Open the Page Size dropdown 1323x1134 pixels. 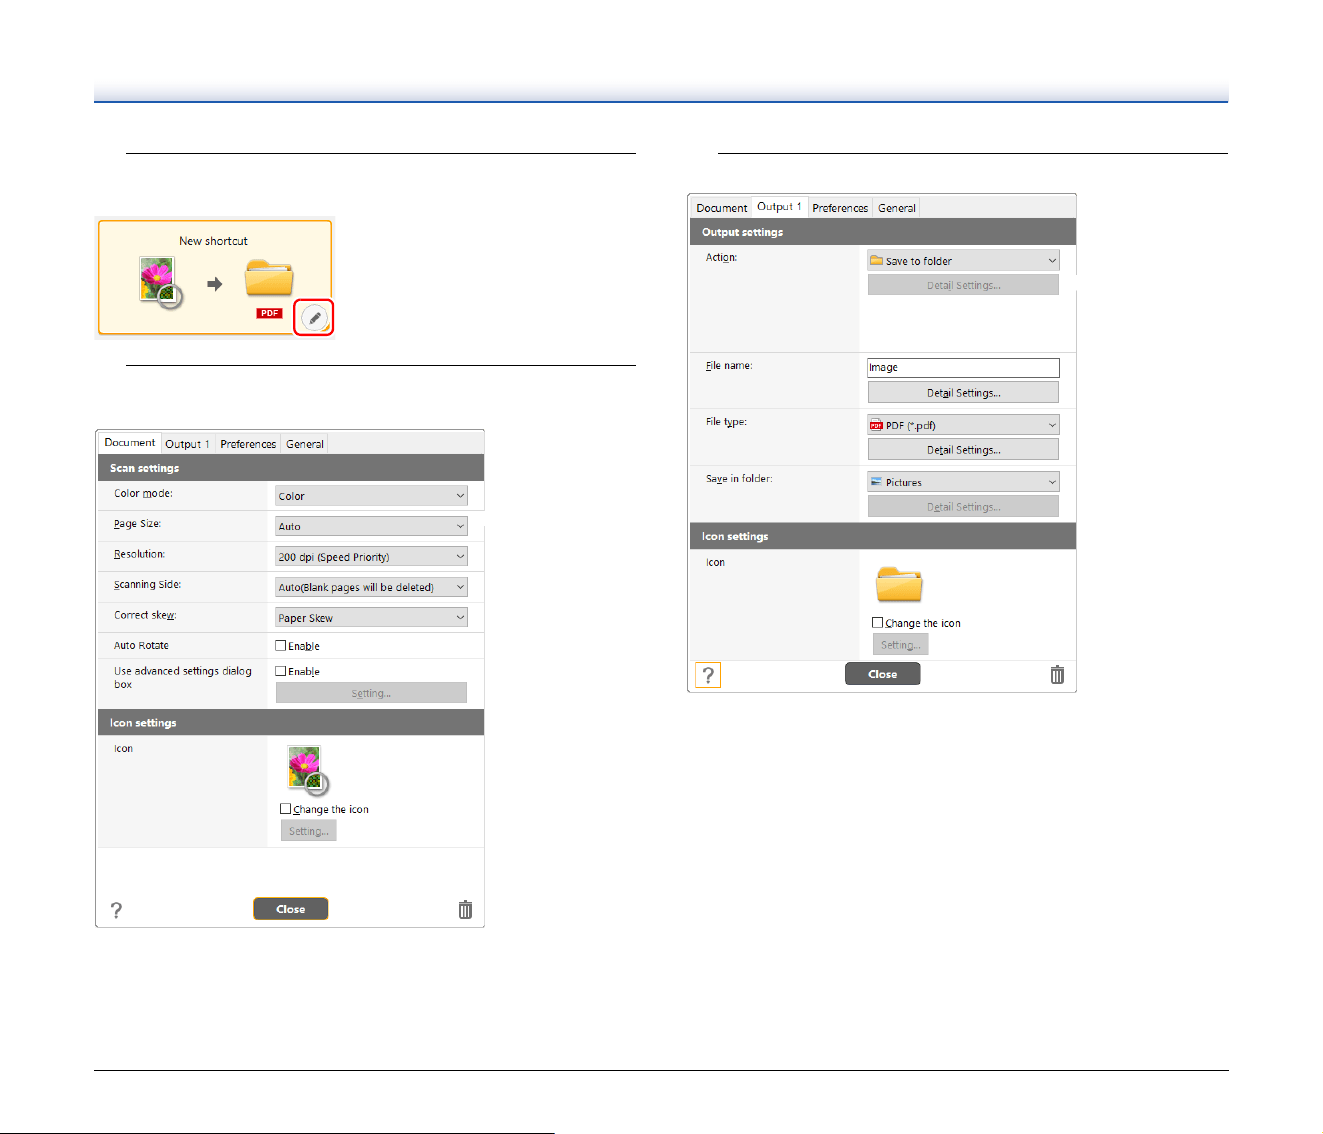(x=371, y=526)
